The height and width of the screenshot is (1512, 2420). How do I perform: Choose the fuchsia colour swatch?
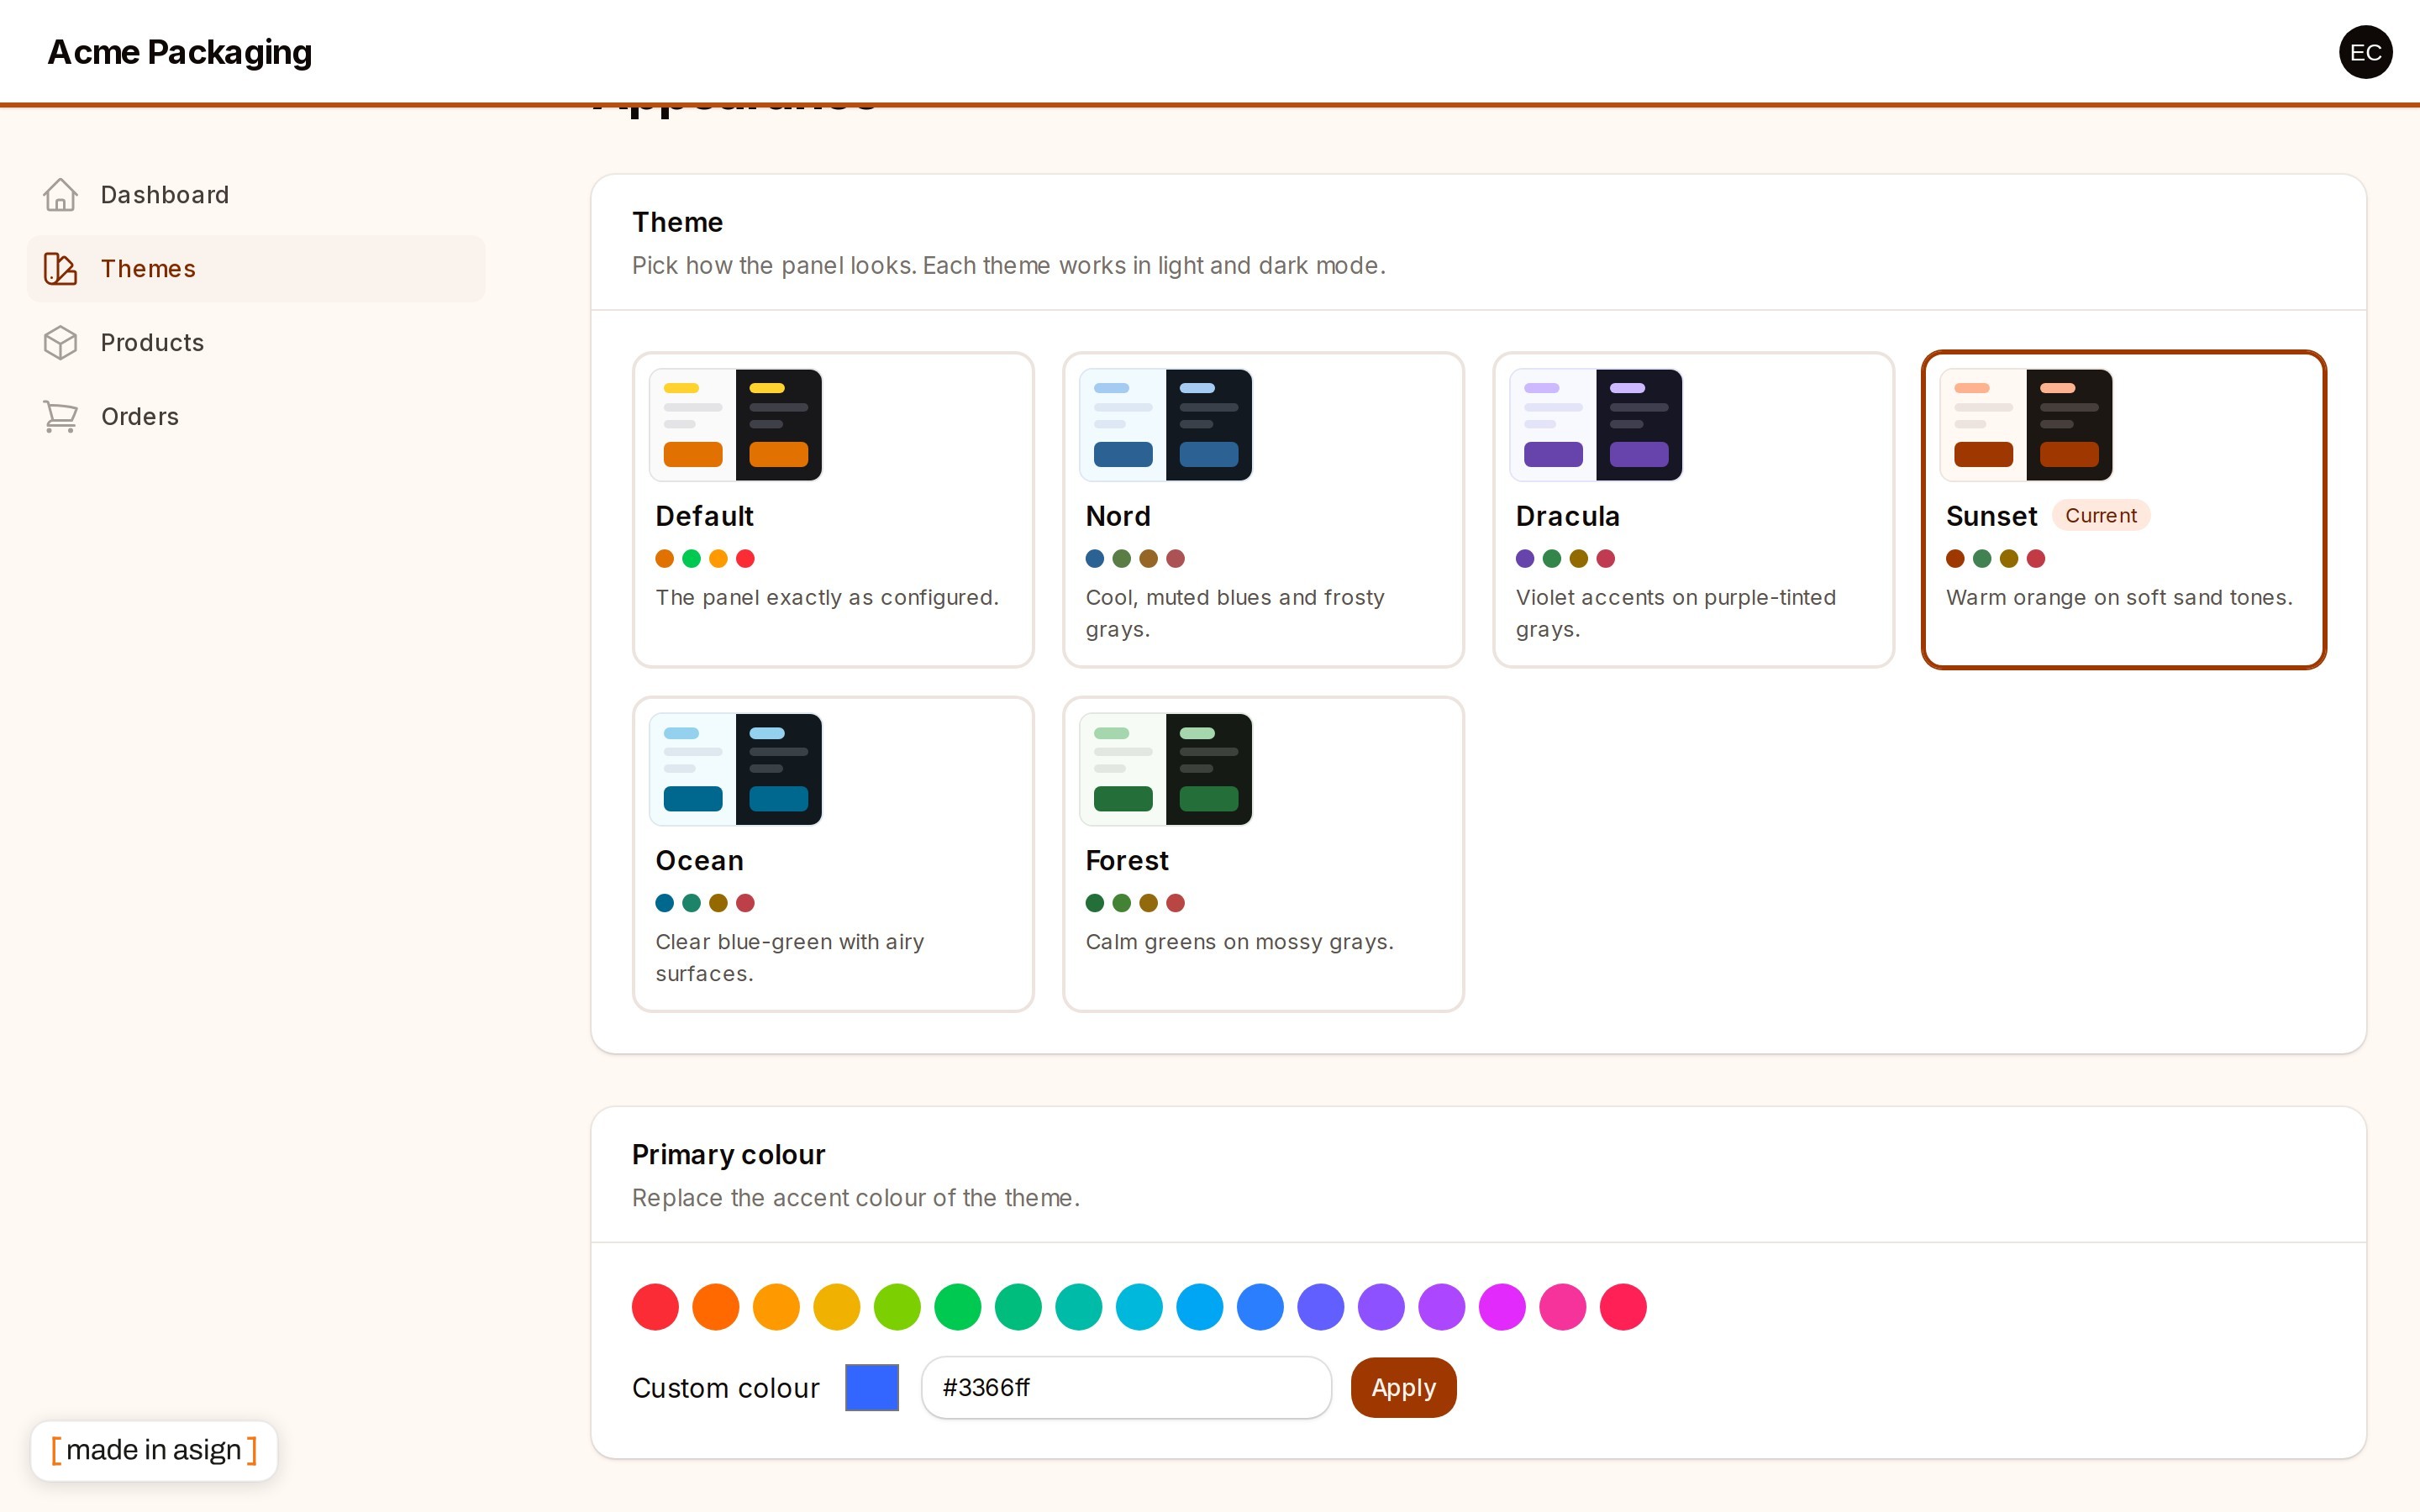point(1502,1307)
